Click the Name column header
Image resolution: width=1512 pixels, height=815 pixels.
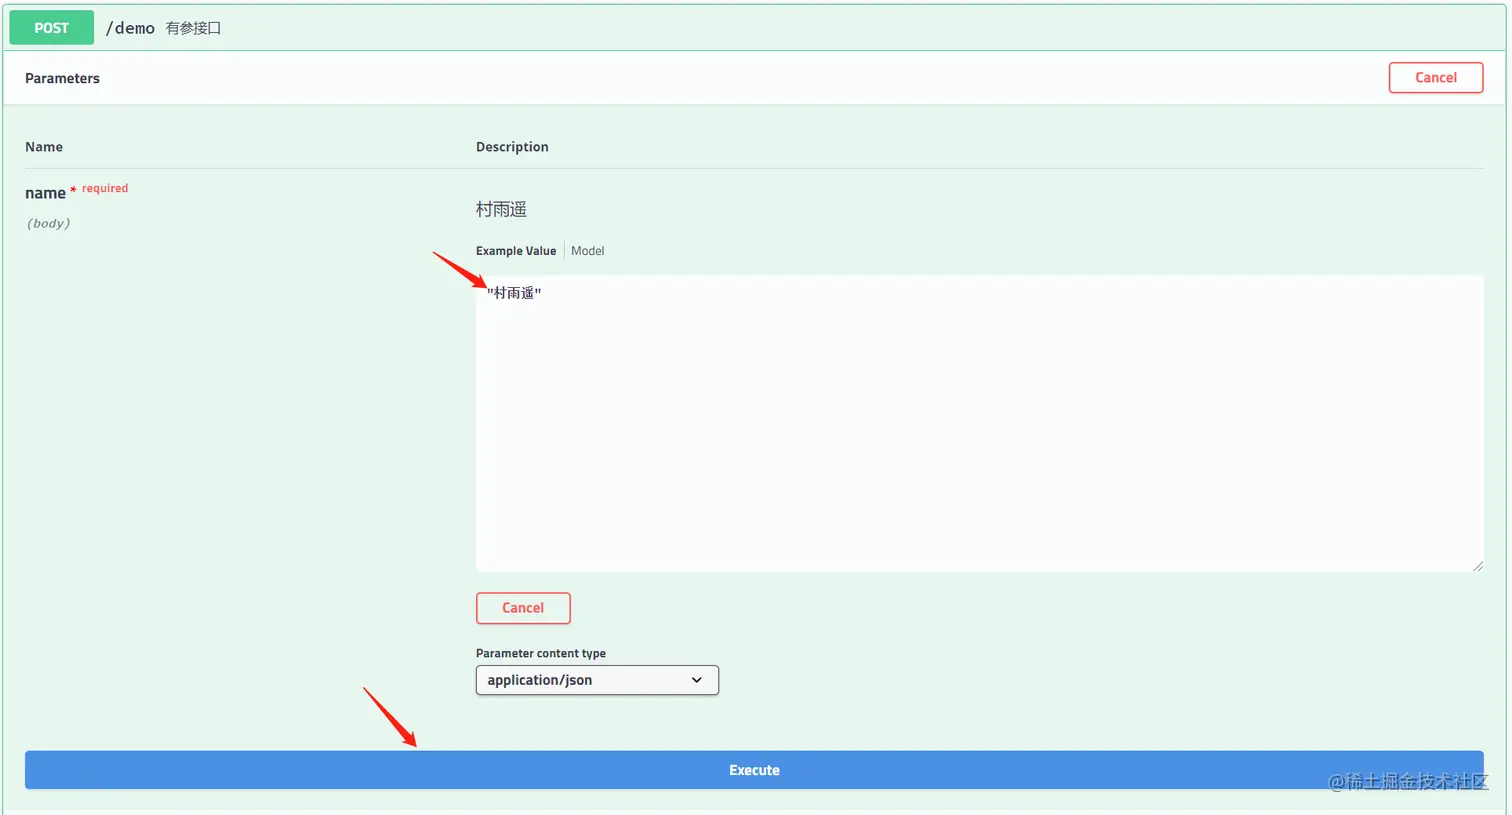(44, 146)
